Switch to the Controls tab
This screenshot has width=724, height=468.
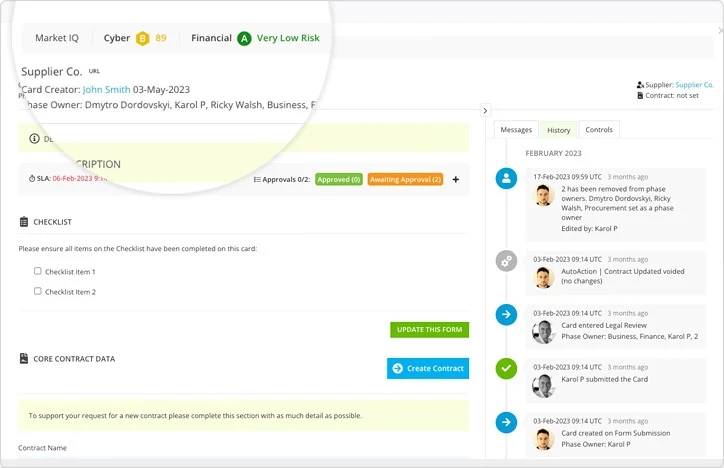coord(599,130)
